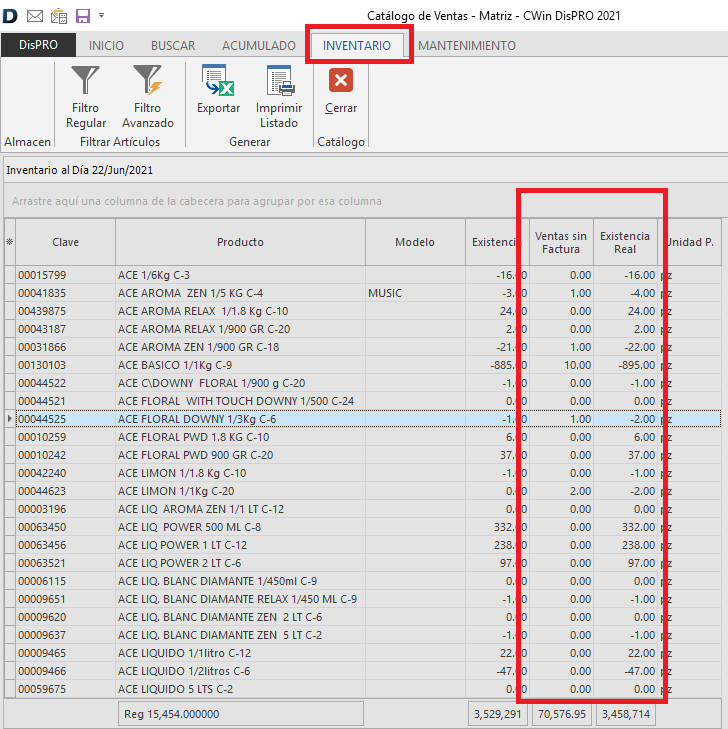The width and height of the screenshot is (728, 729).
Task: Click the Existencia Real column header
Action: 624,242
